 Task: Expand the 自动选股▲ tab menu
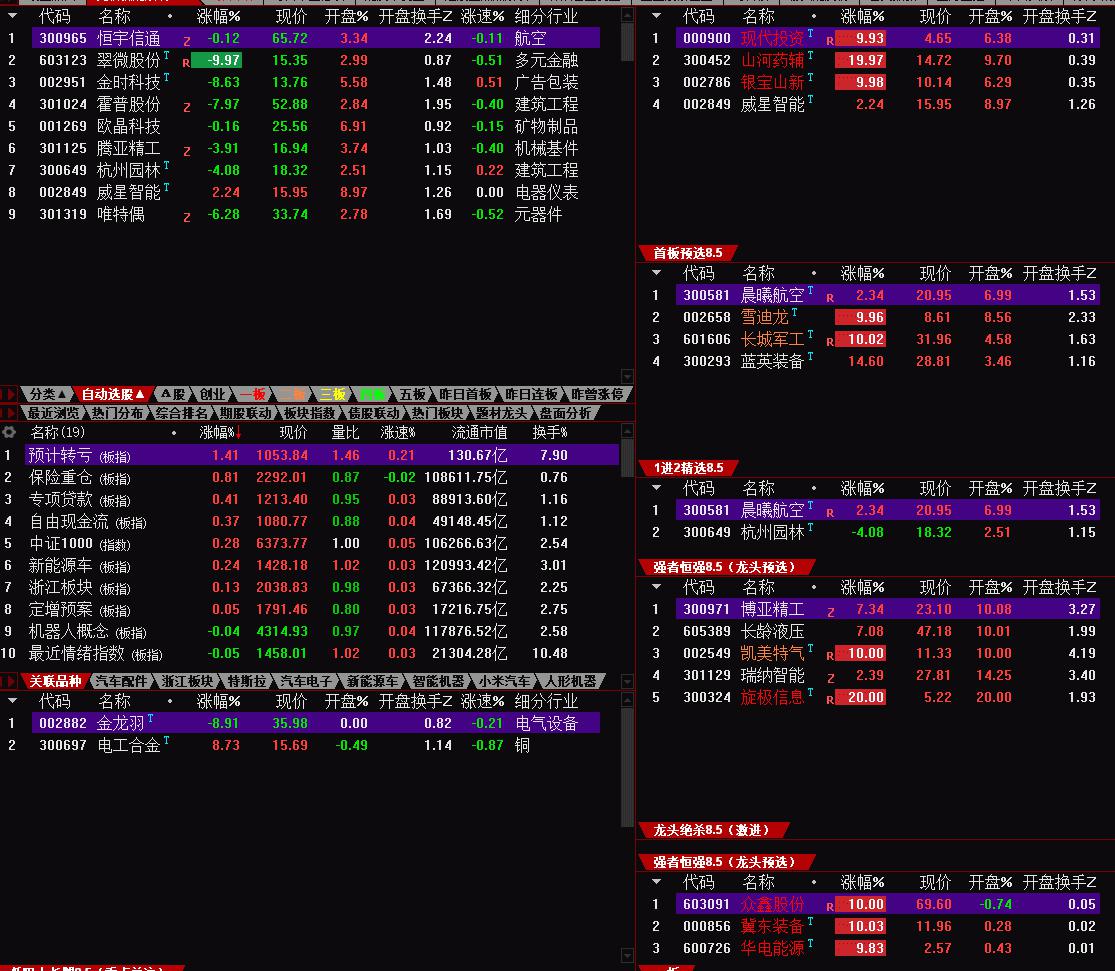click(112, 394)
